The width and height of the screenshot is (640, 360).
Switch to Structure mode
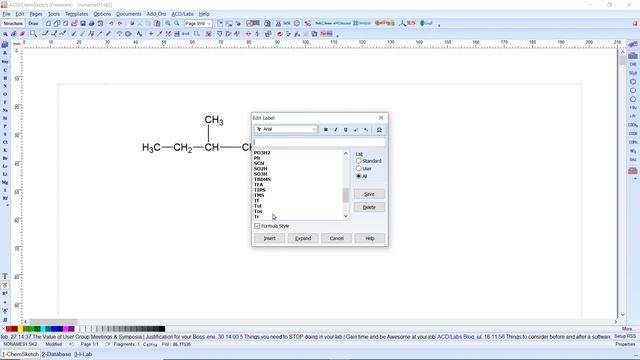(13, 24)
